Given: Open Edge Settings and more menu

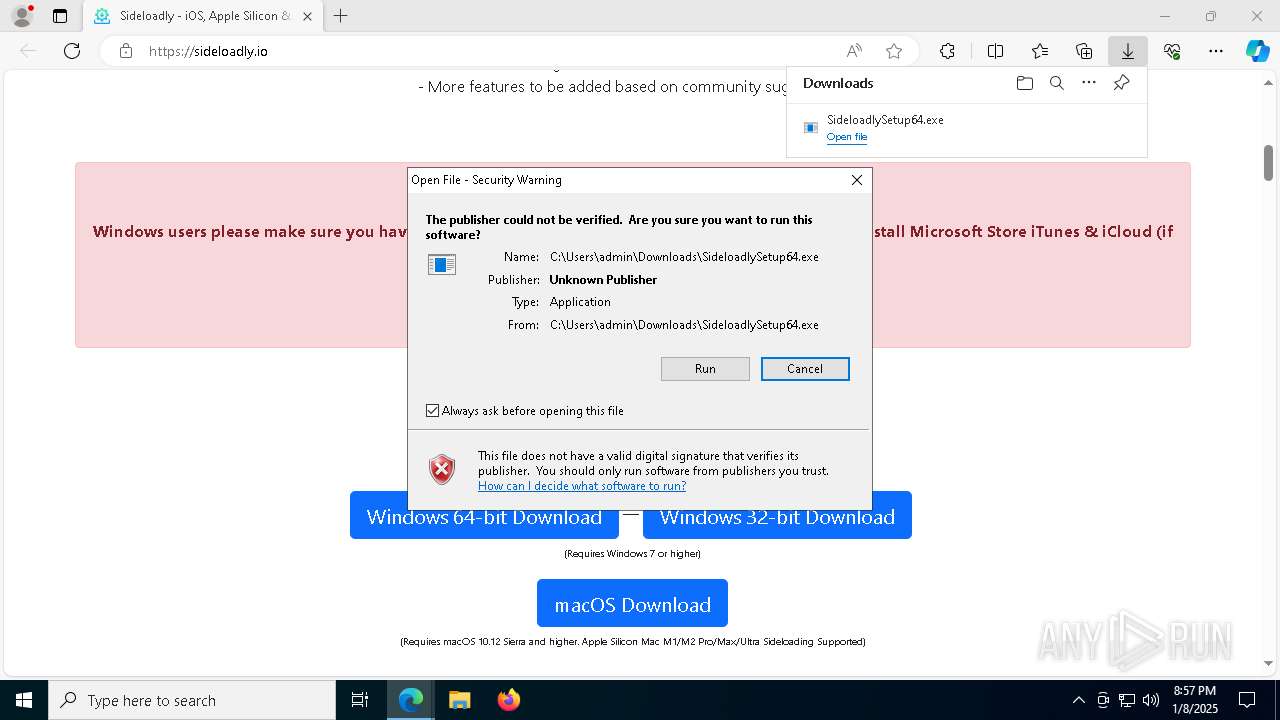Looking at the screenshot, I should [x=1216, y=51].
